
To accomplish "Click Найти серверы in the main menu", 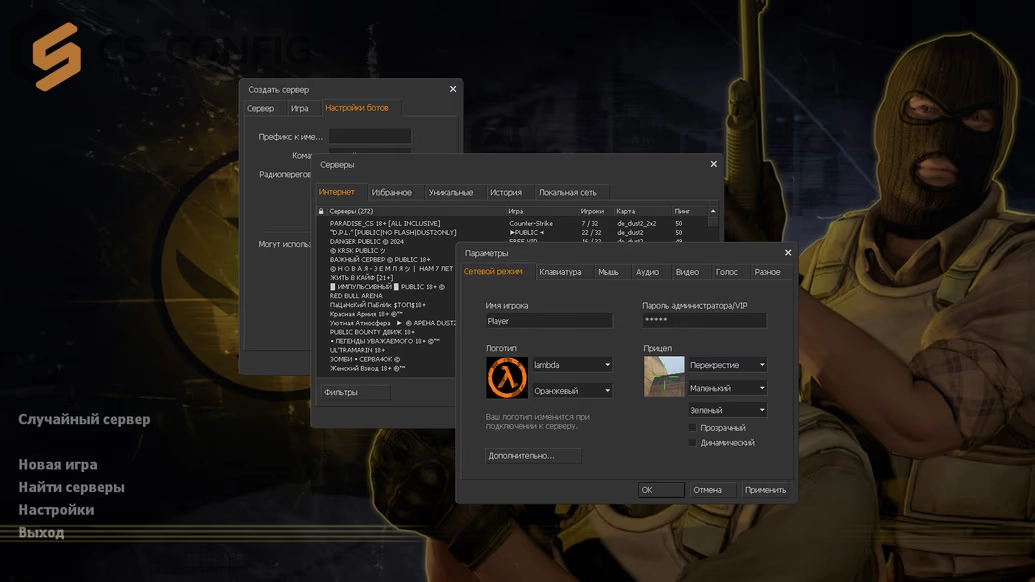I will tap(71, 487).
